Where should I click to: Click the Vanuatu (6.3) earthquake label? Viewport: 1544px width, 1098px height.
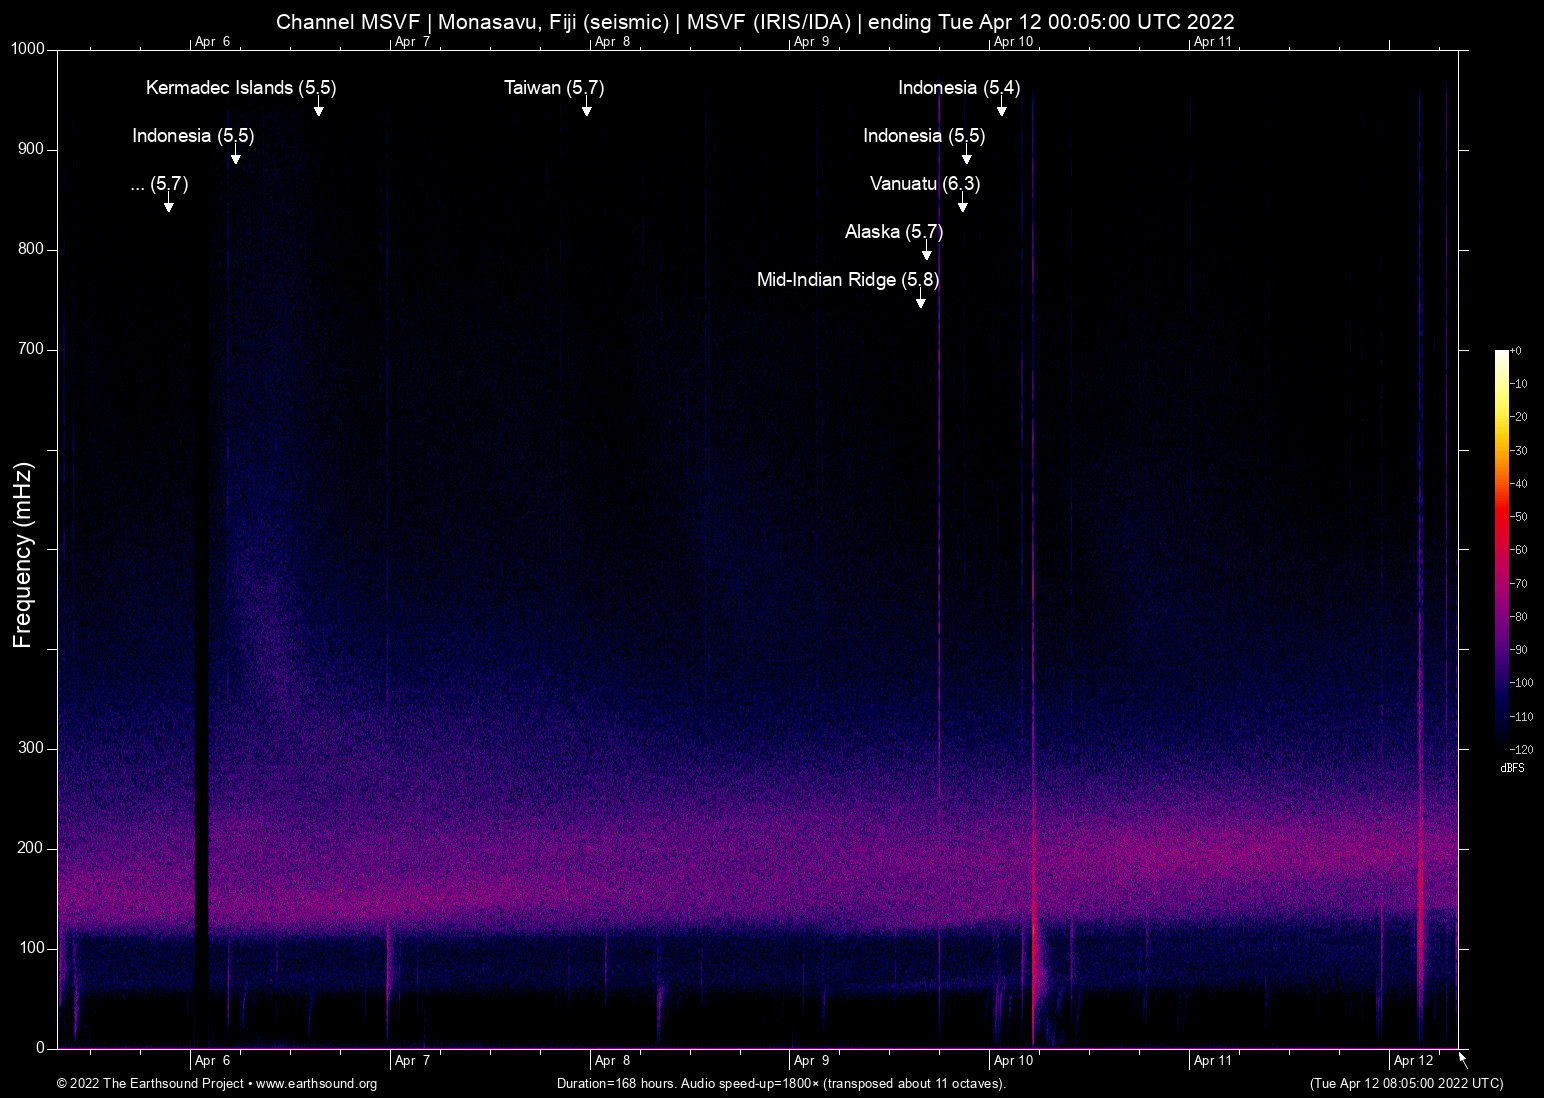924,184
